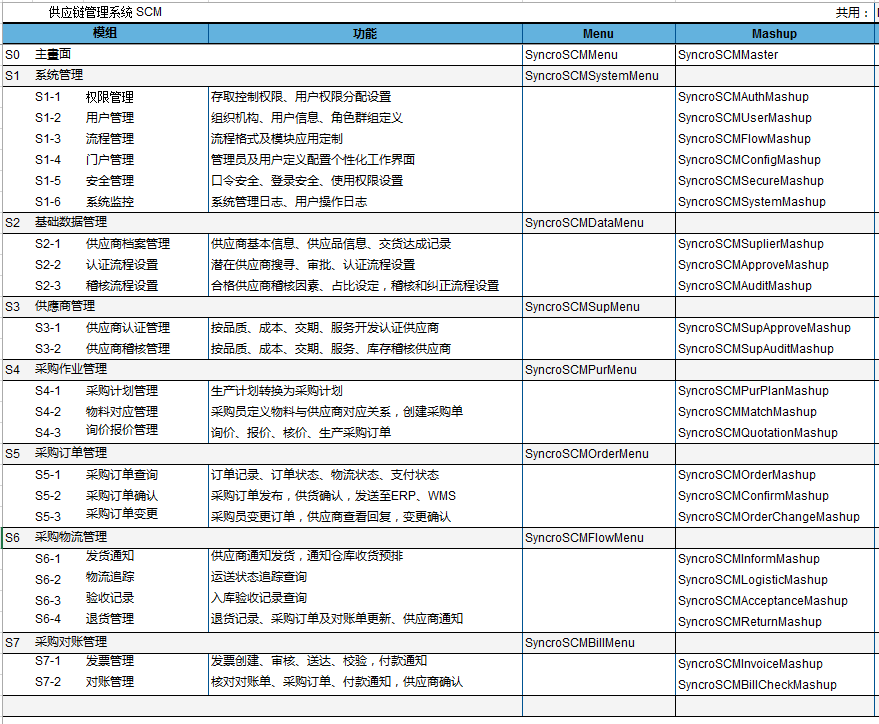Click the "权限管理" cell
879x724 pixels.
coord(109,97)
